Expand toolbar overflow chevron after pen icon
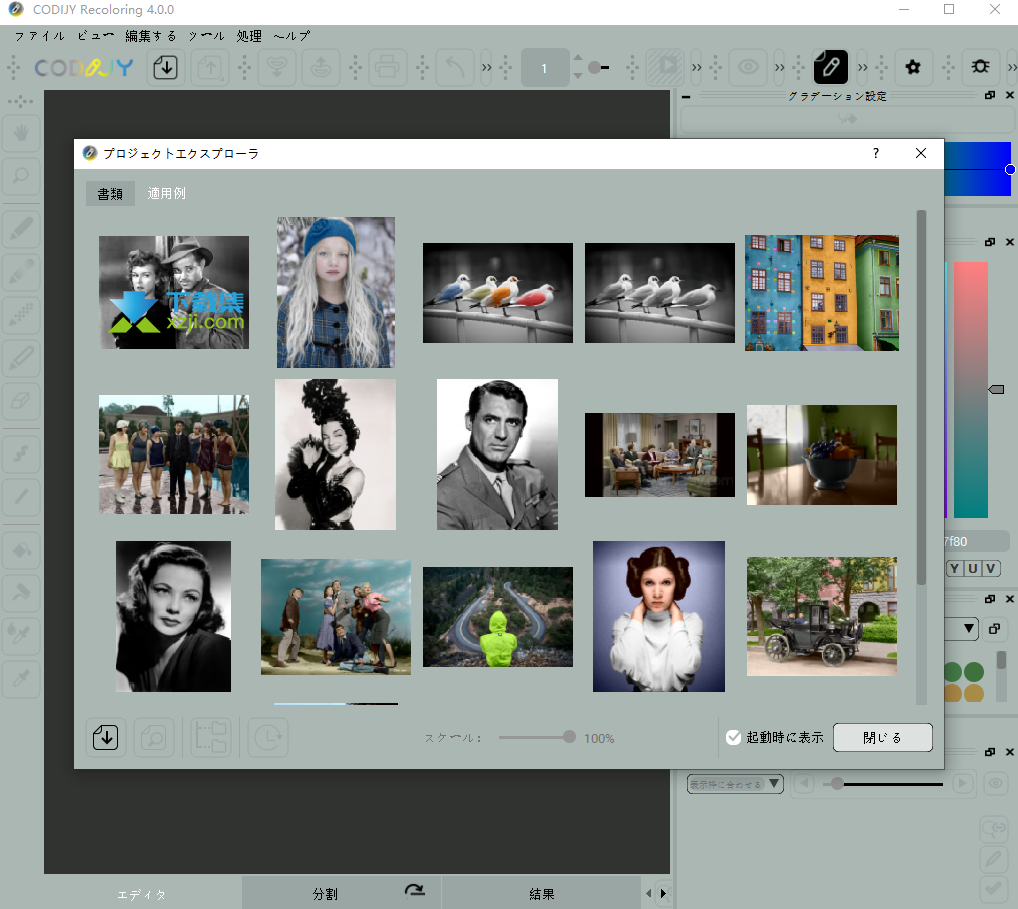 click(863, 68)
